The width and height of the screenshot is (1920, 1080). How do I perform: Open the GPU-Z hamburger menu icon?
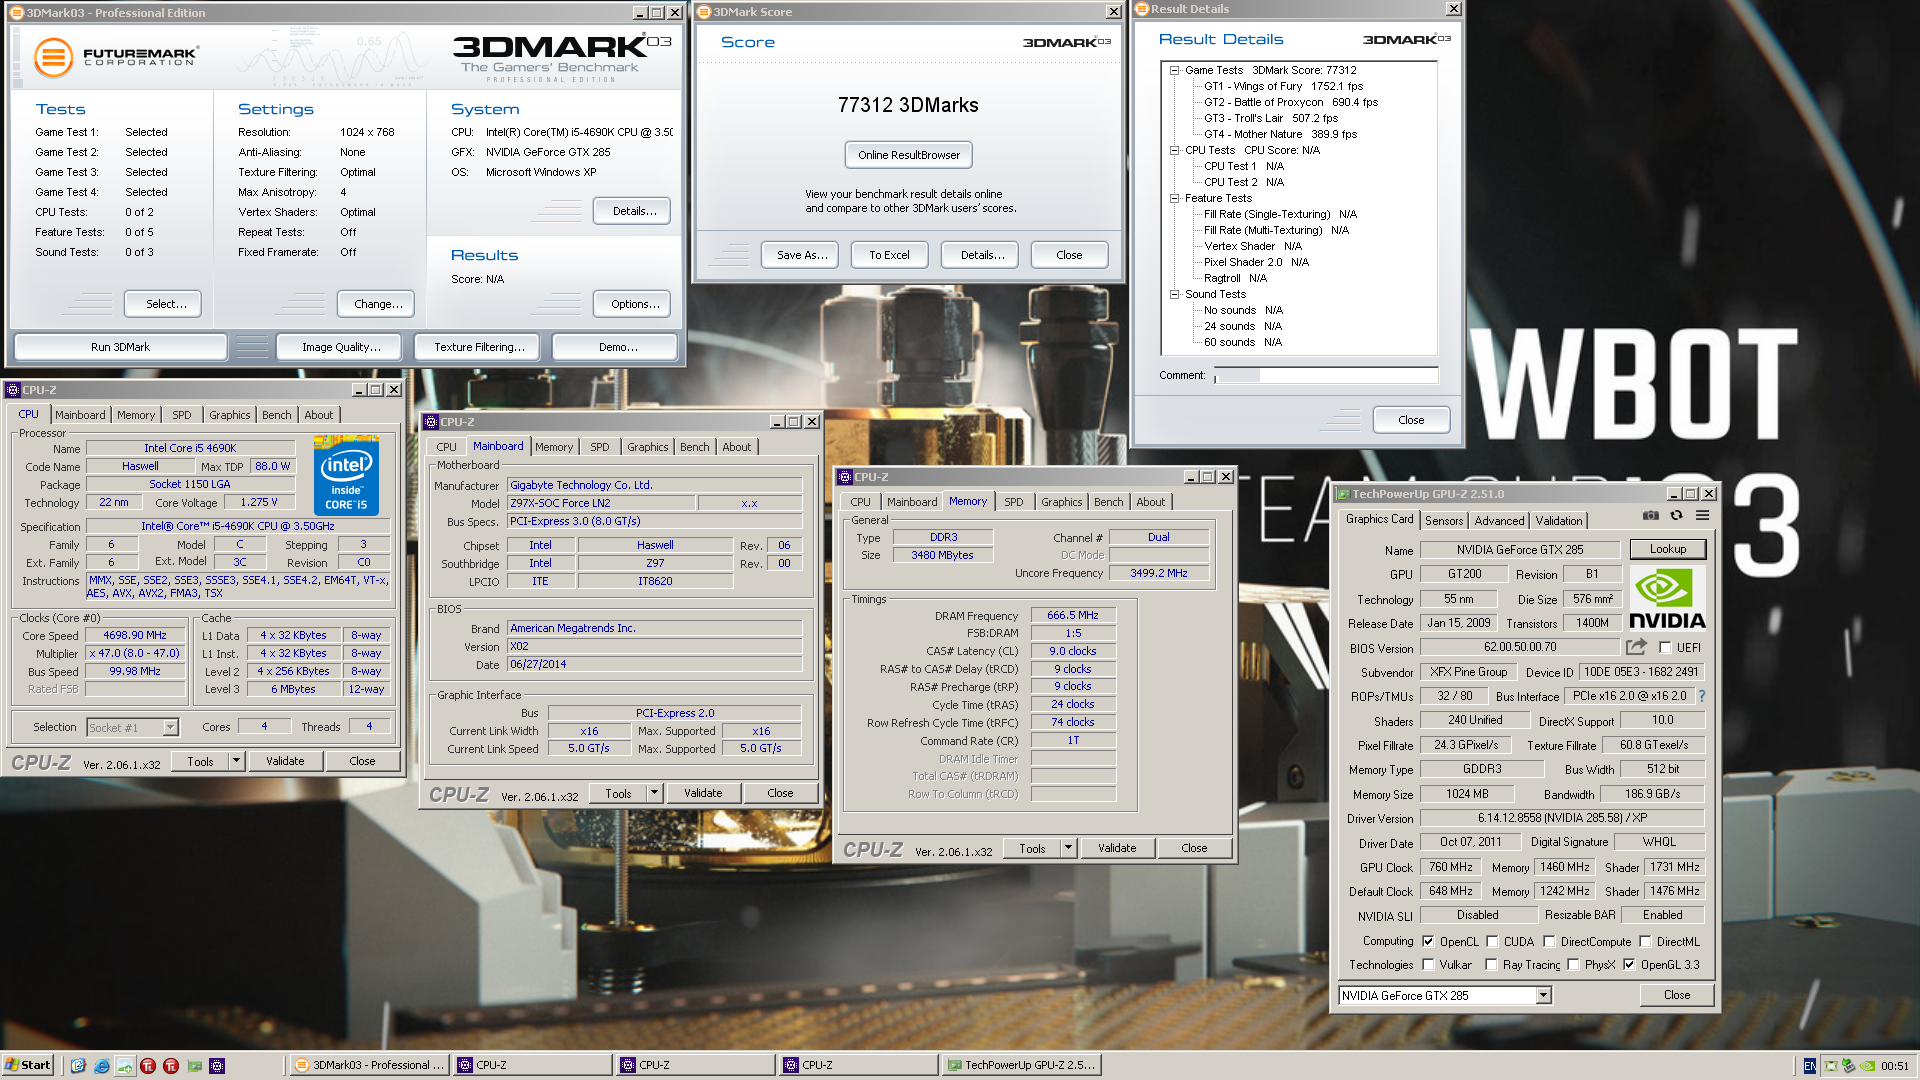click(x=1702, y=516)
